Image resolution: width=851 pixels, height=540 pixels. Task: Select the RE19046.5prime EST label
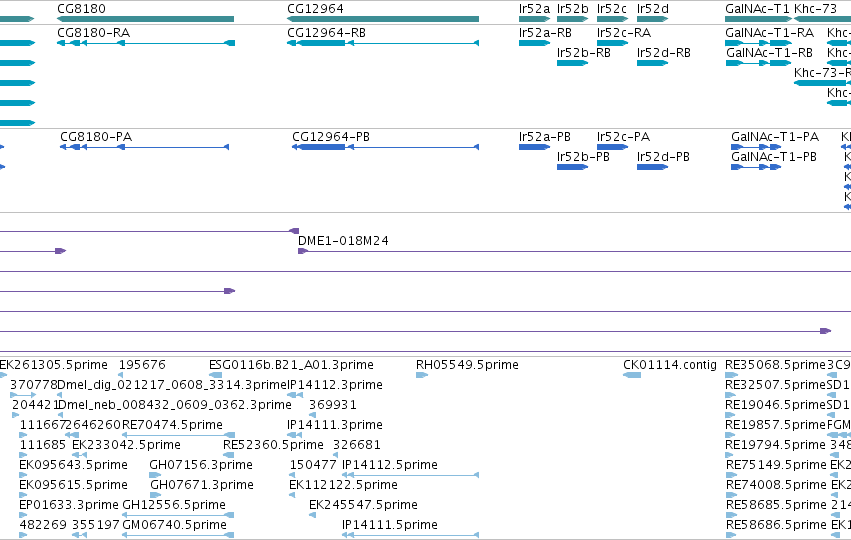tap(775, 405)
